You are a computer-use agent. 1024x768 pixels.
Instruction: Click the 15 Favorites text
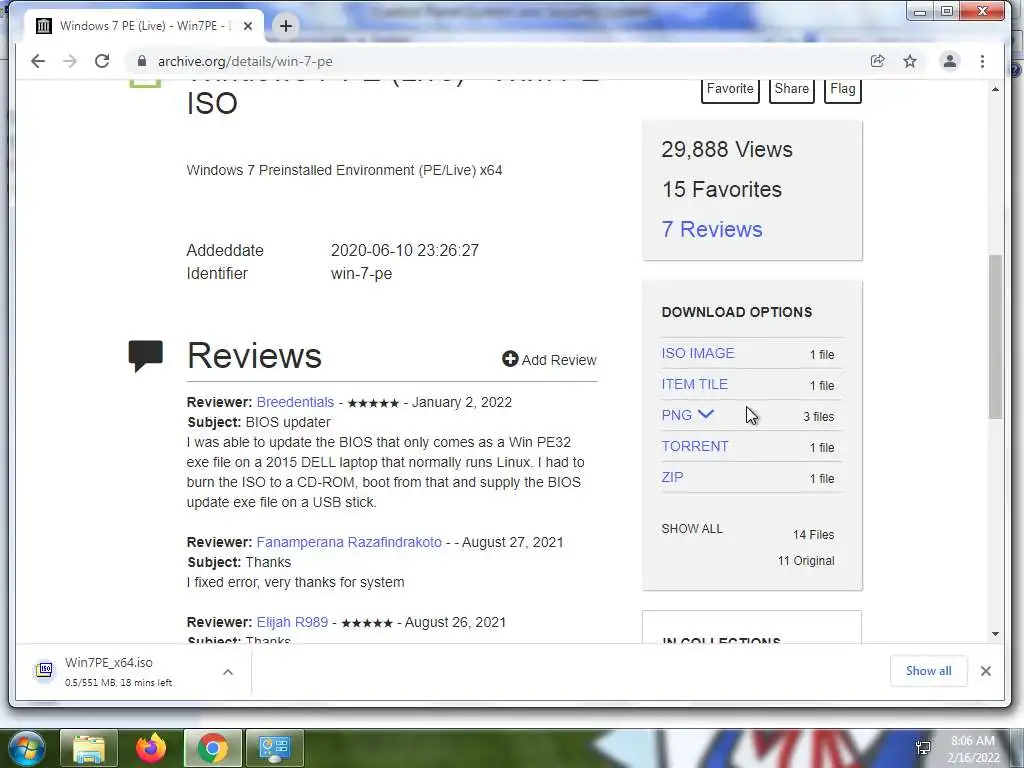pyautogui.click(x=722, y=189)
